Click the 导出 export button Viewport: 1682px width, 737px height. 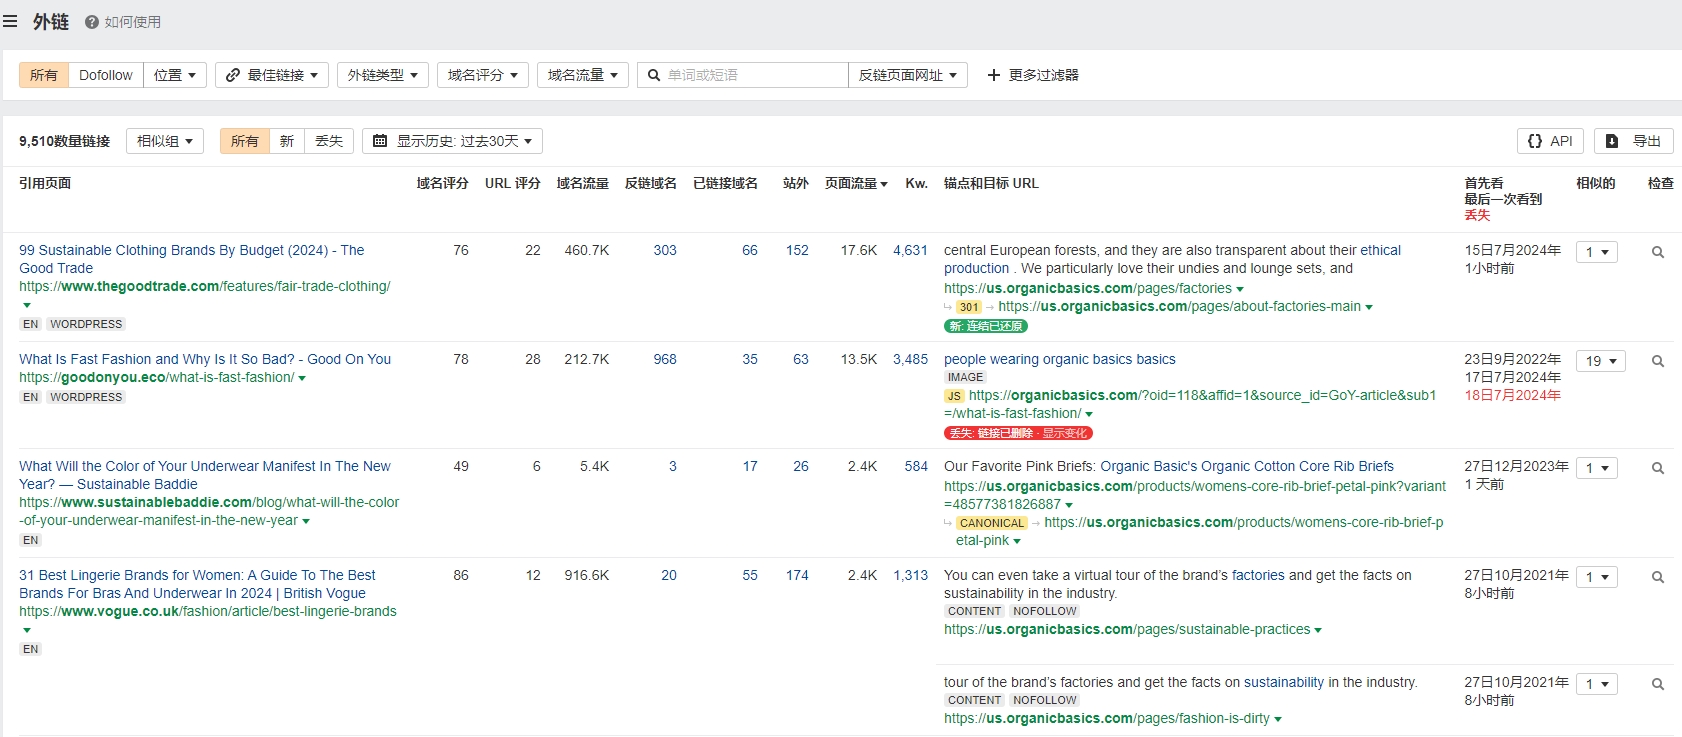pyautogui.click(x=1633, y=141)
